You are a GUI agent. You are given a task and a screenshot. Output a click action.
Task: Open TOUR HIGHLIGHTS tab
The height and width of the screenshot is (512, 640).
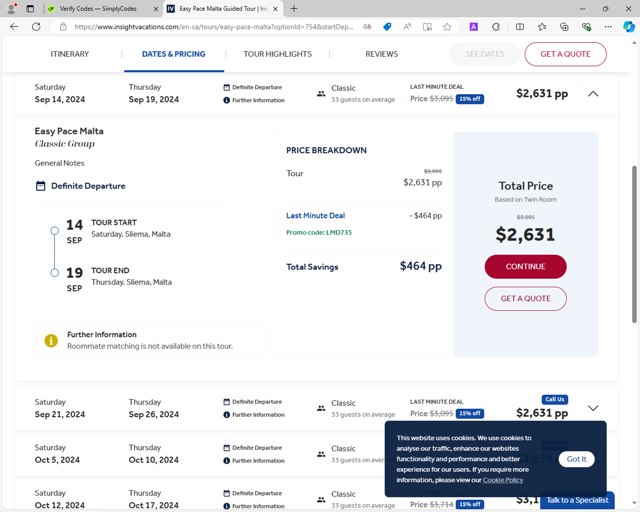tap(278, 54)
